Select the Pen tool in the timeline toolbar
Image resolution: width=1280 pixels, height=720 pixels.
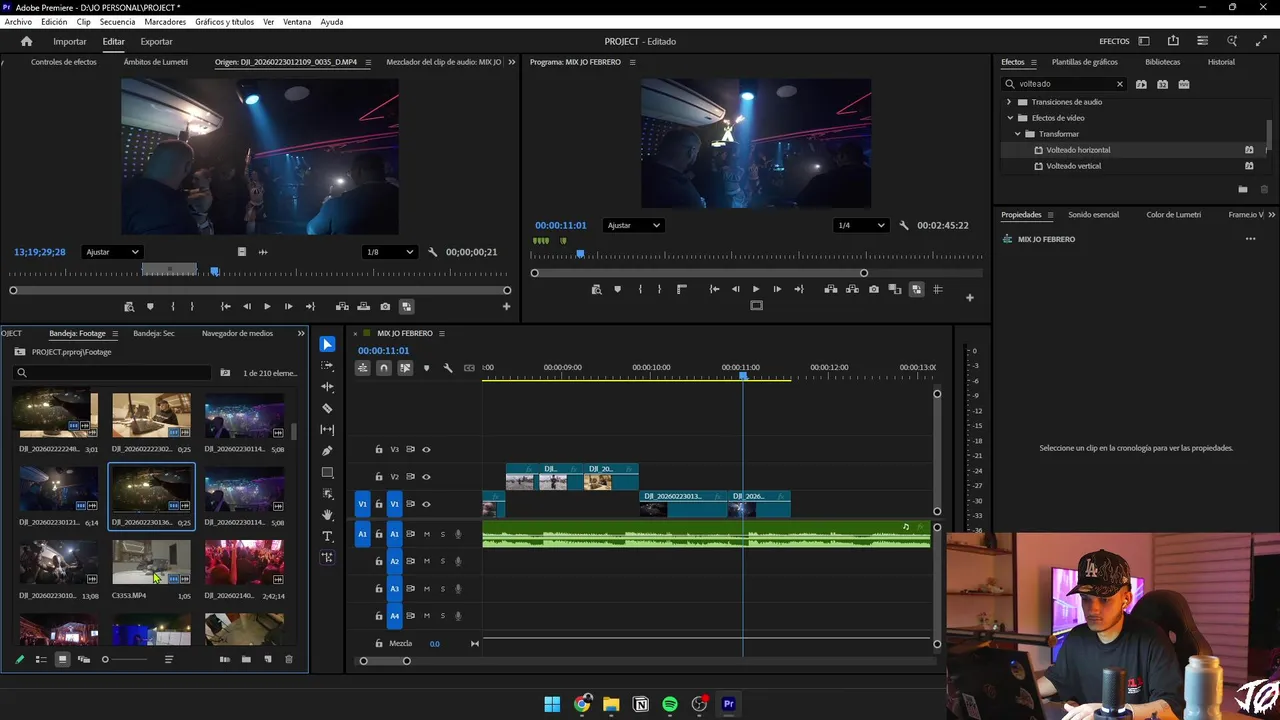(327, 451)
